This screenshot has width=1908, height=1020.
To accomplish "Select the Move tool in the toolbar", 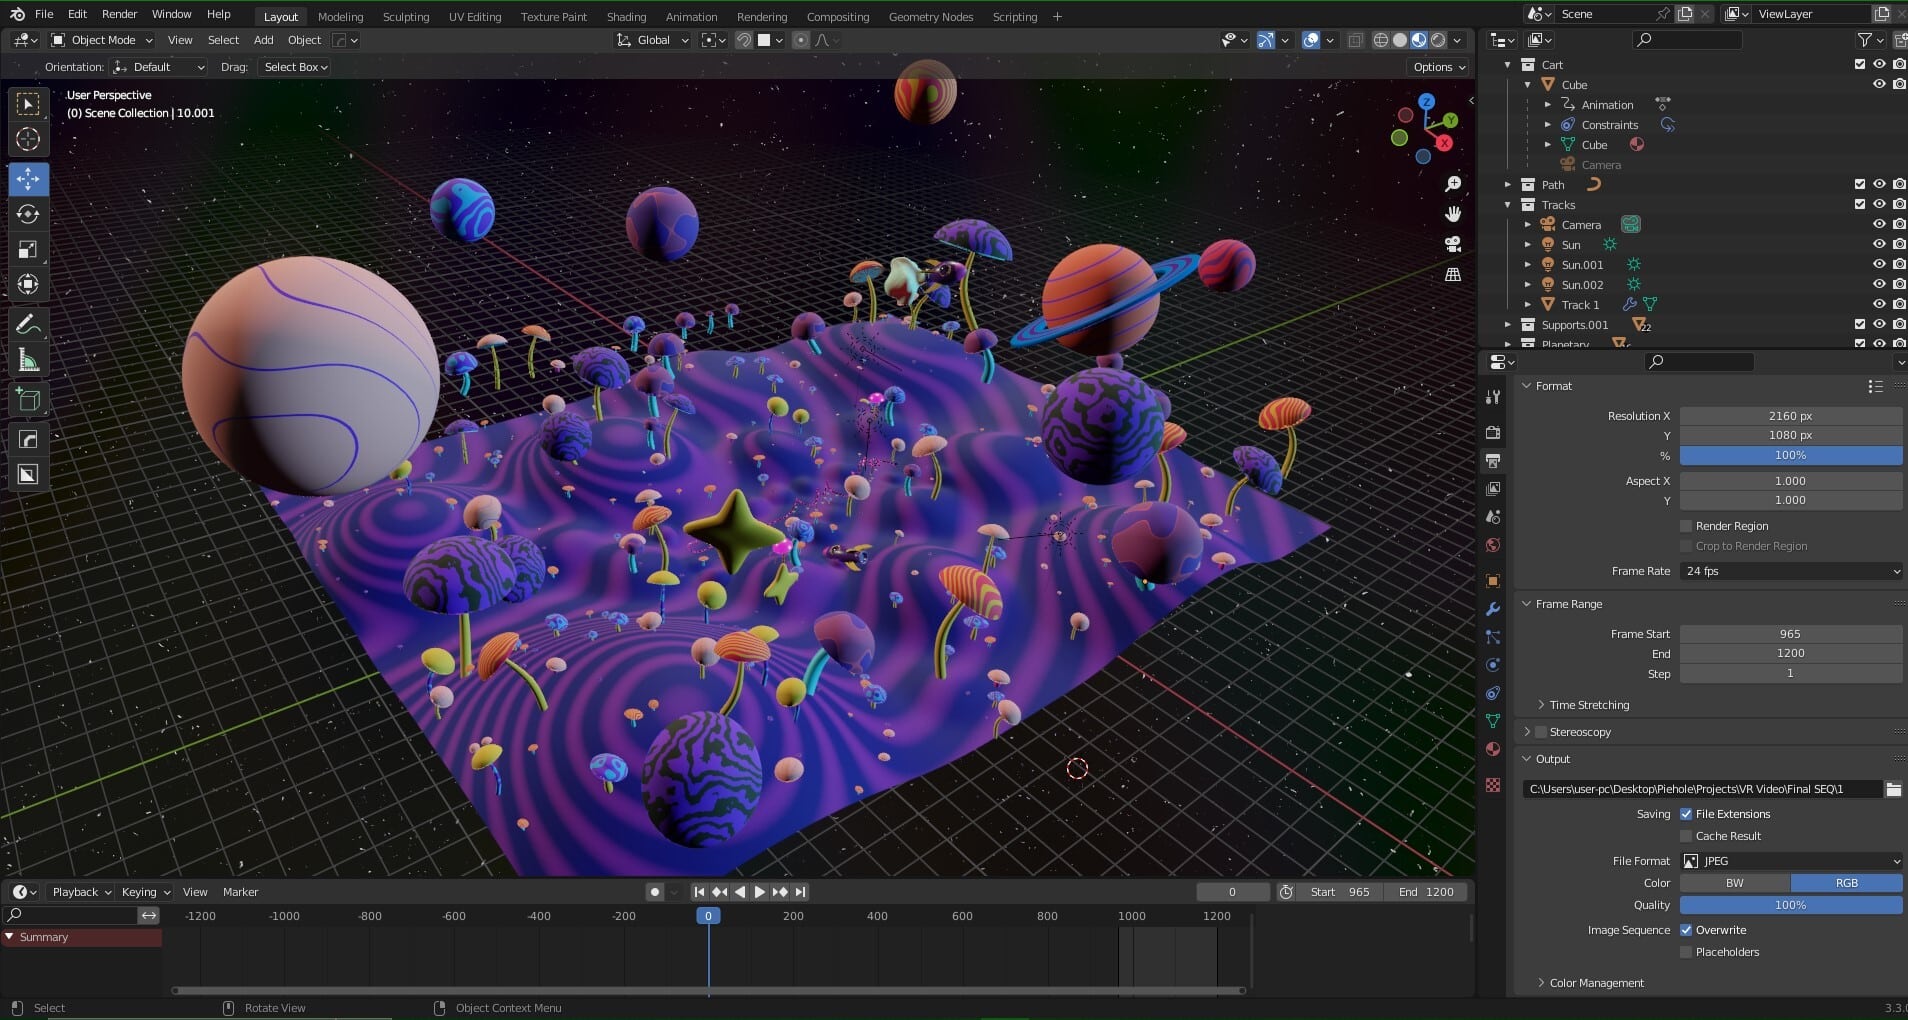I will click(27, 178).
